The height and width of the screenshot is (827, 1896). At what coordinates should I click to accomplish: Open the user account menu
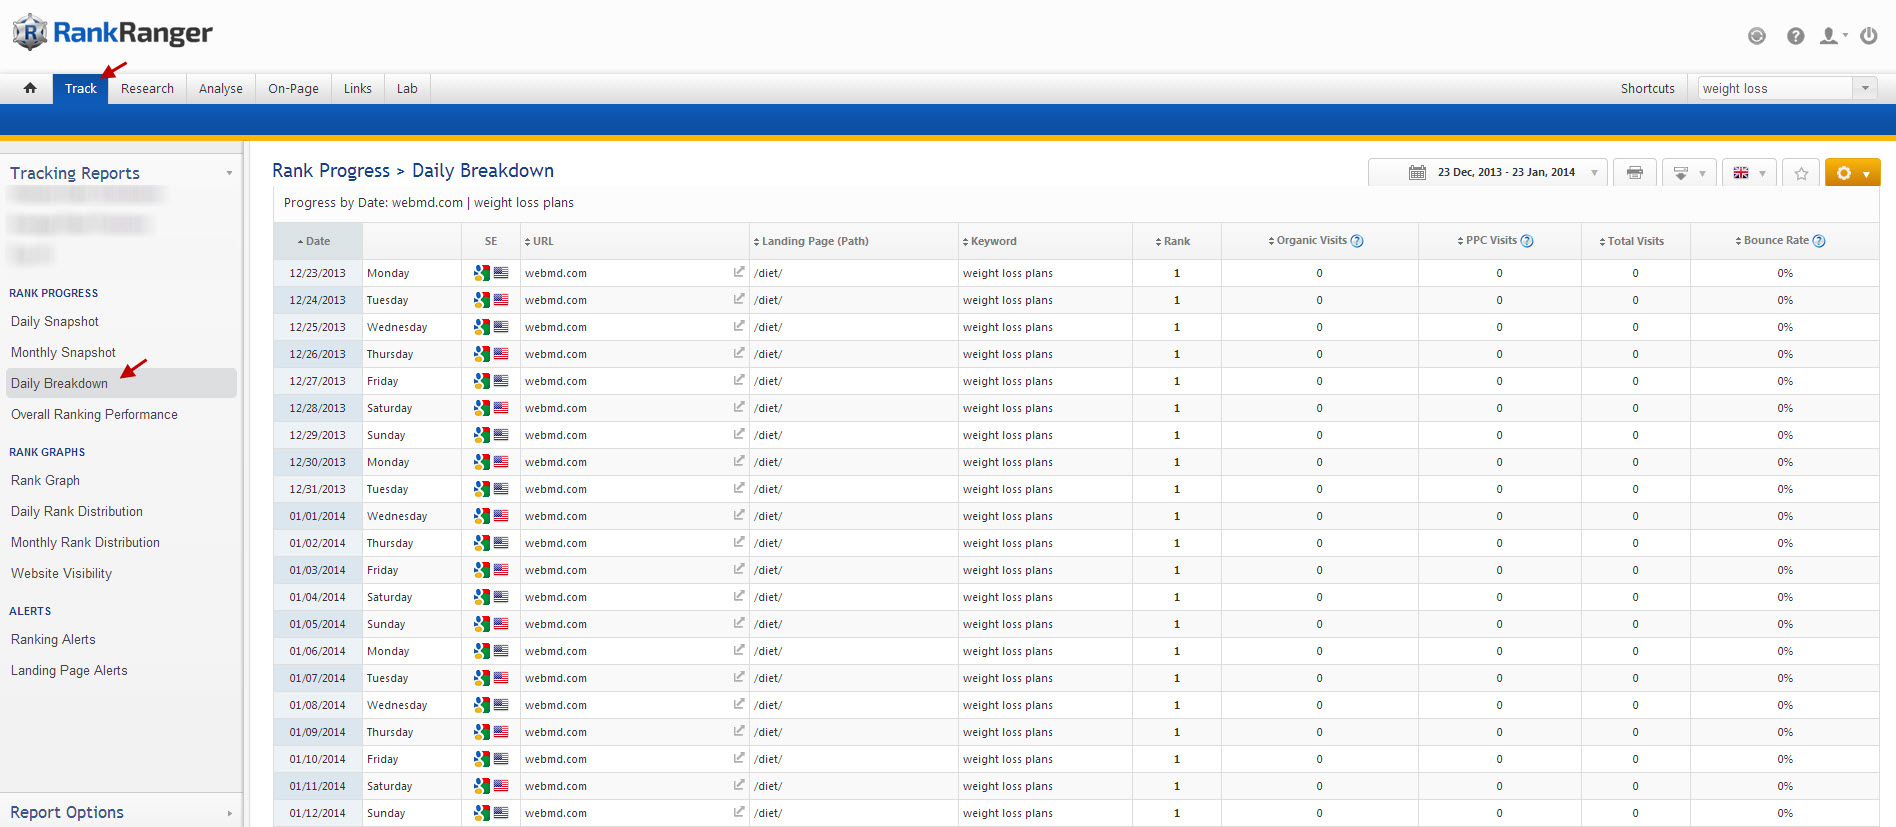(1832, 36)
